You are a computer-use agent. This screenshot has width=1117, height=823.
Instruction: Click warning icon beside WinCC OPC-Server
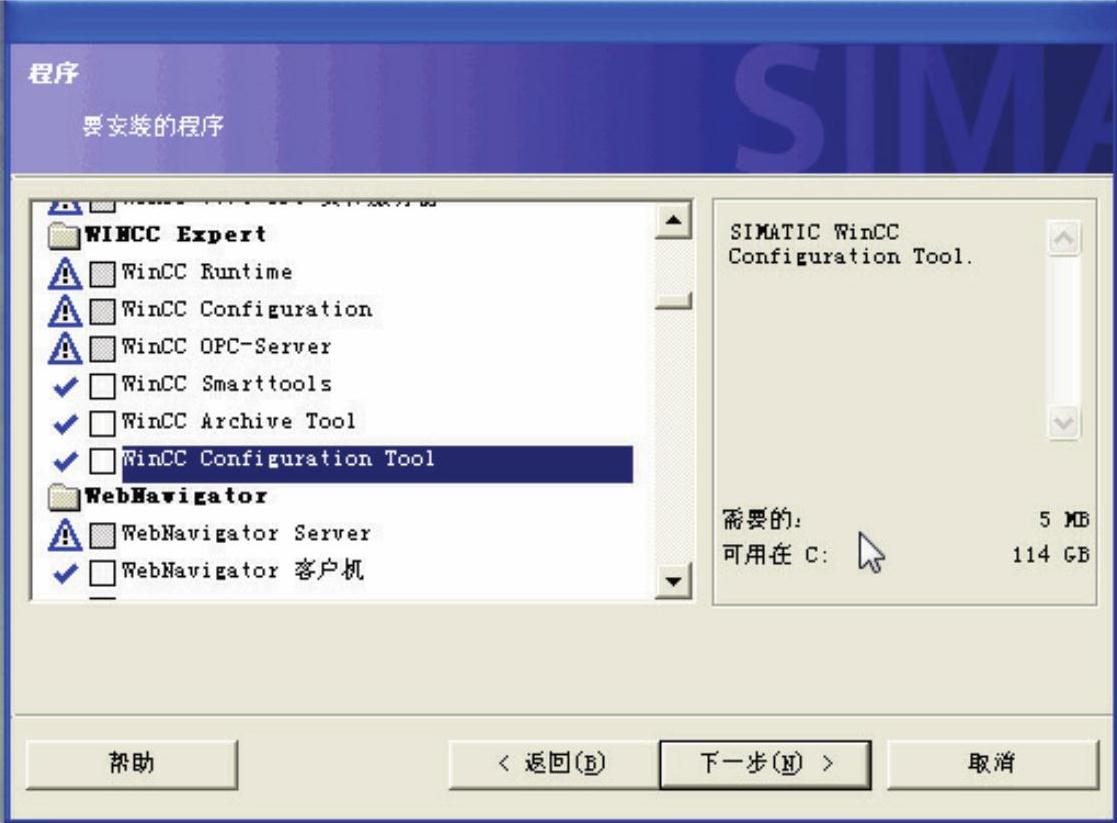[65, 347]
